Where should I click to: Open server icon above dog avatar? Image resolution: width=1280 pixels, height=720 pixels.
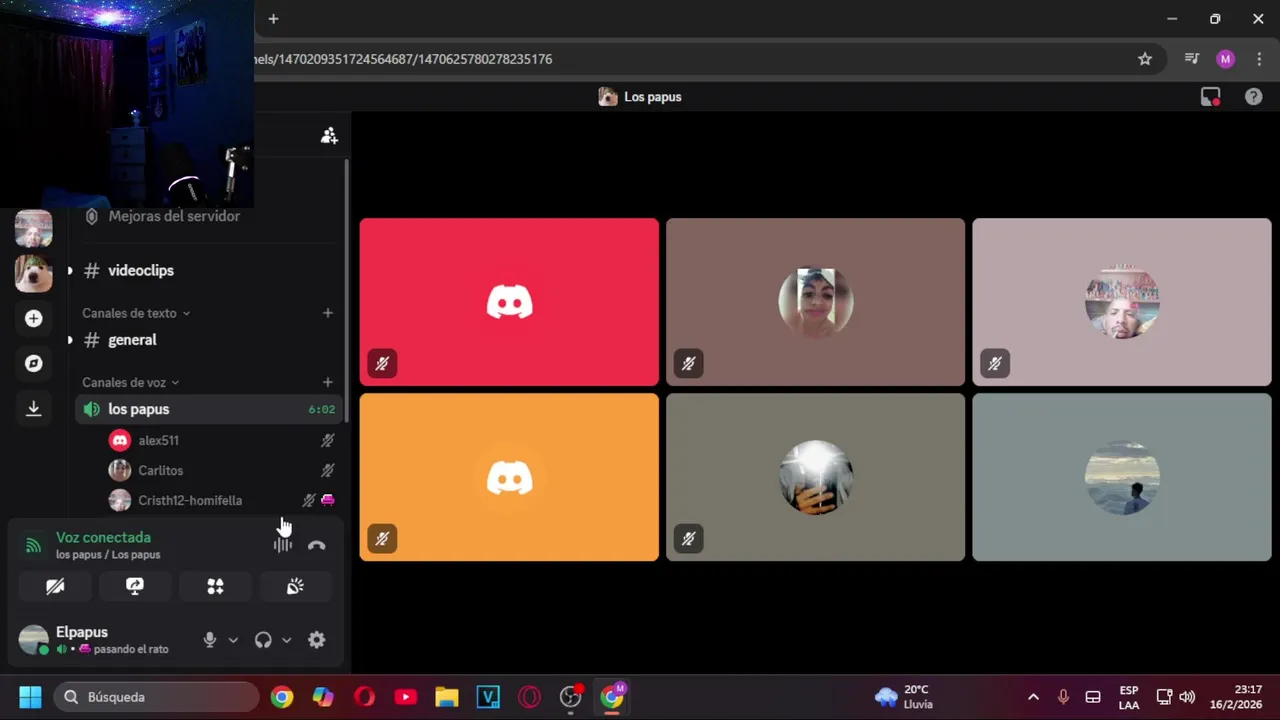tap(33, 229)
